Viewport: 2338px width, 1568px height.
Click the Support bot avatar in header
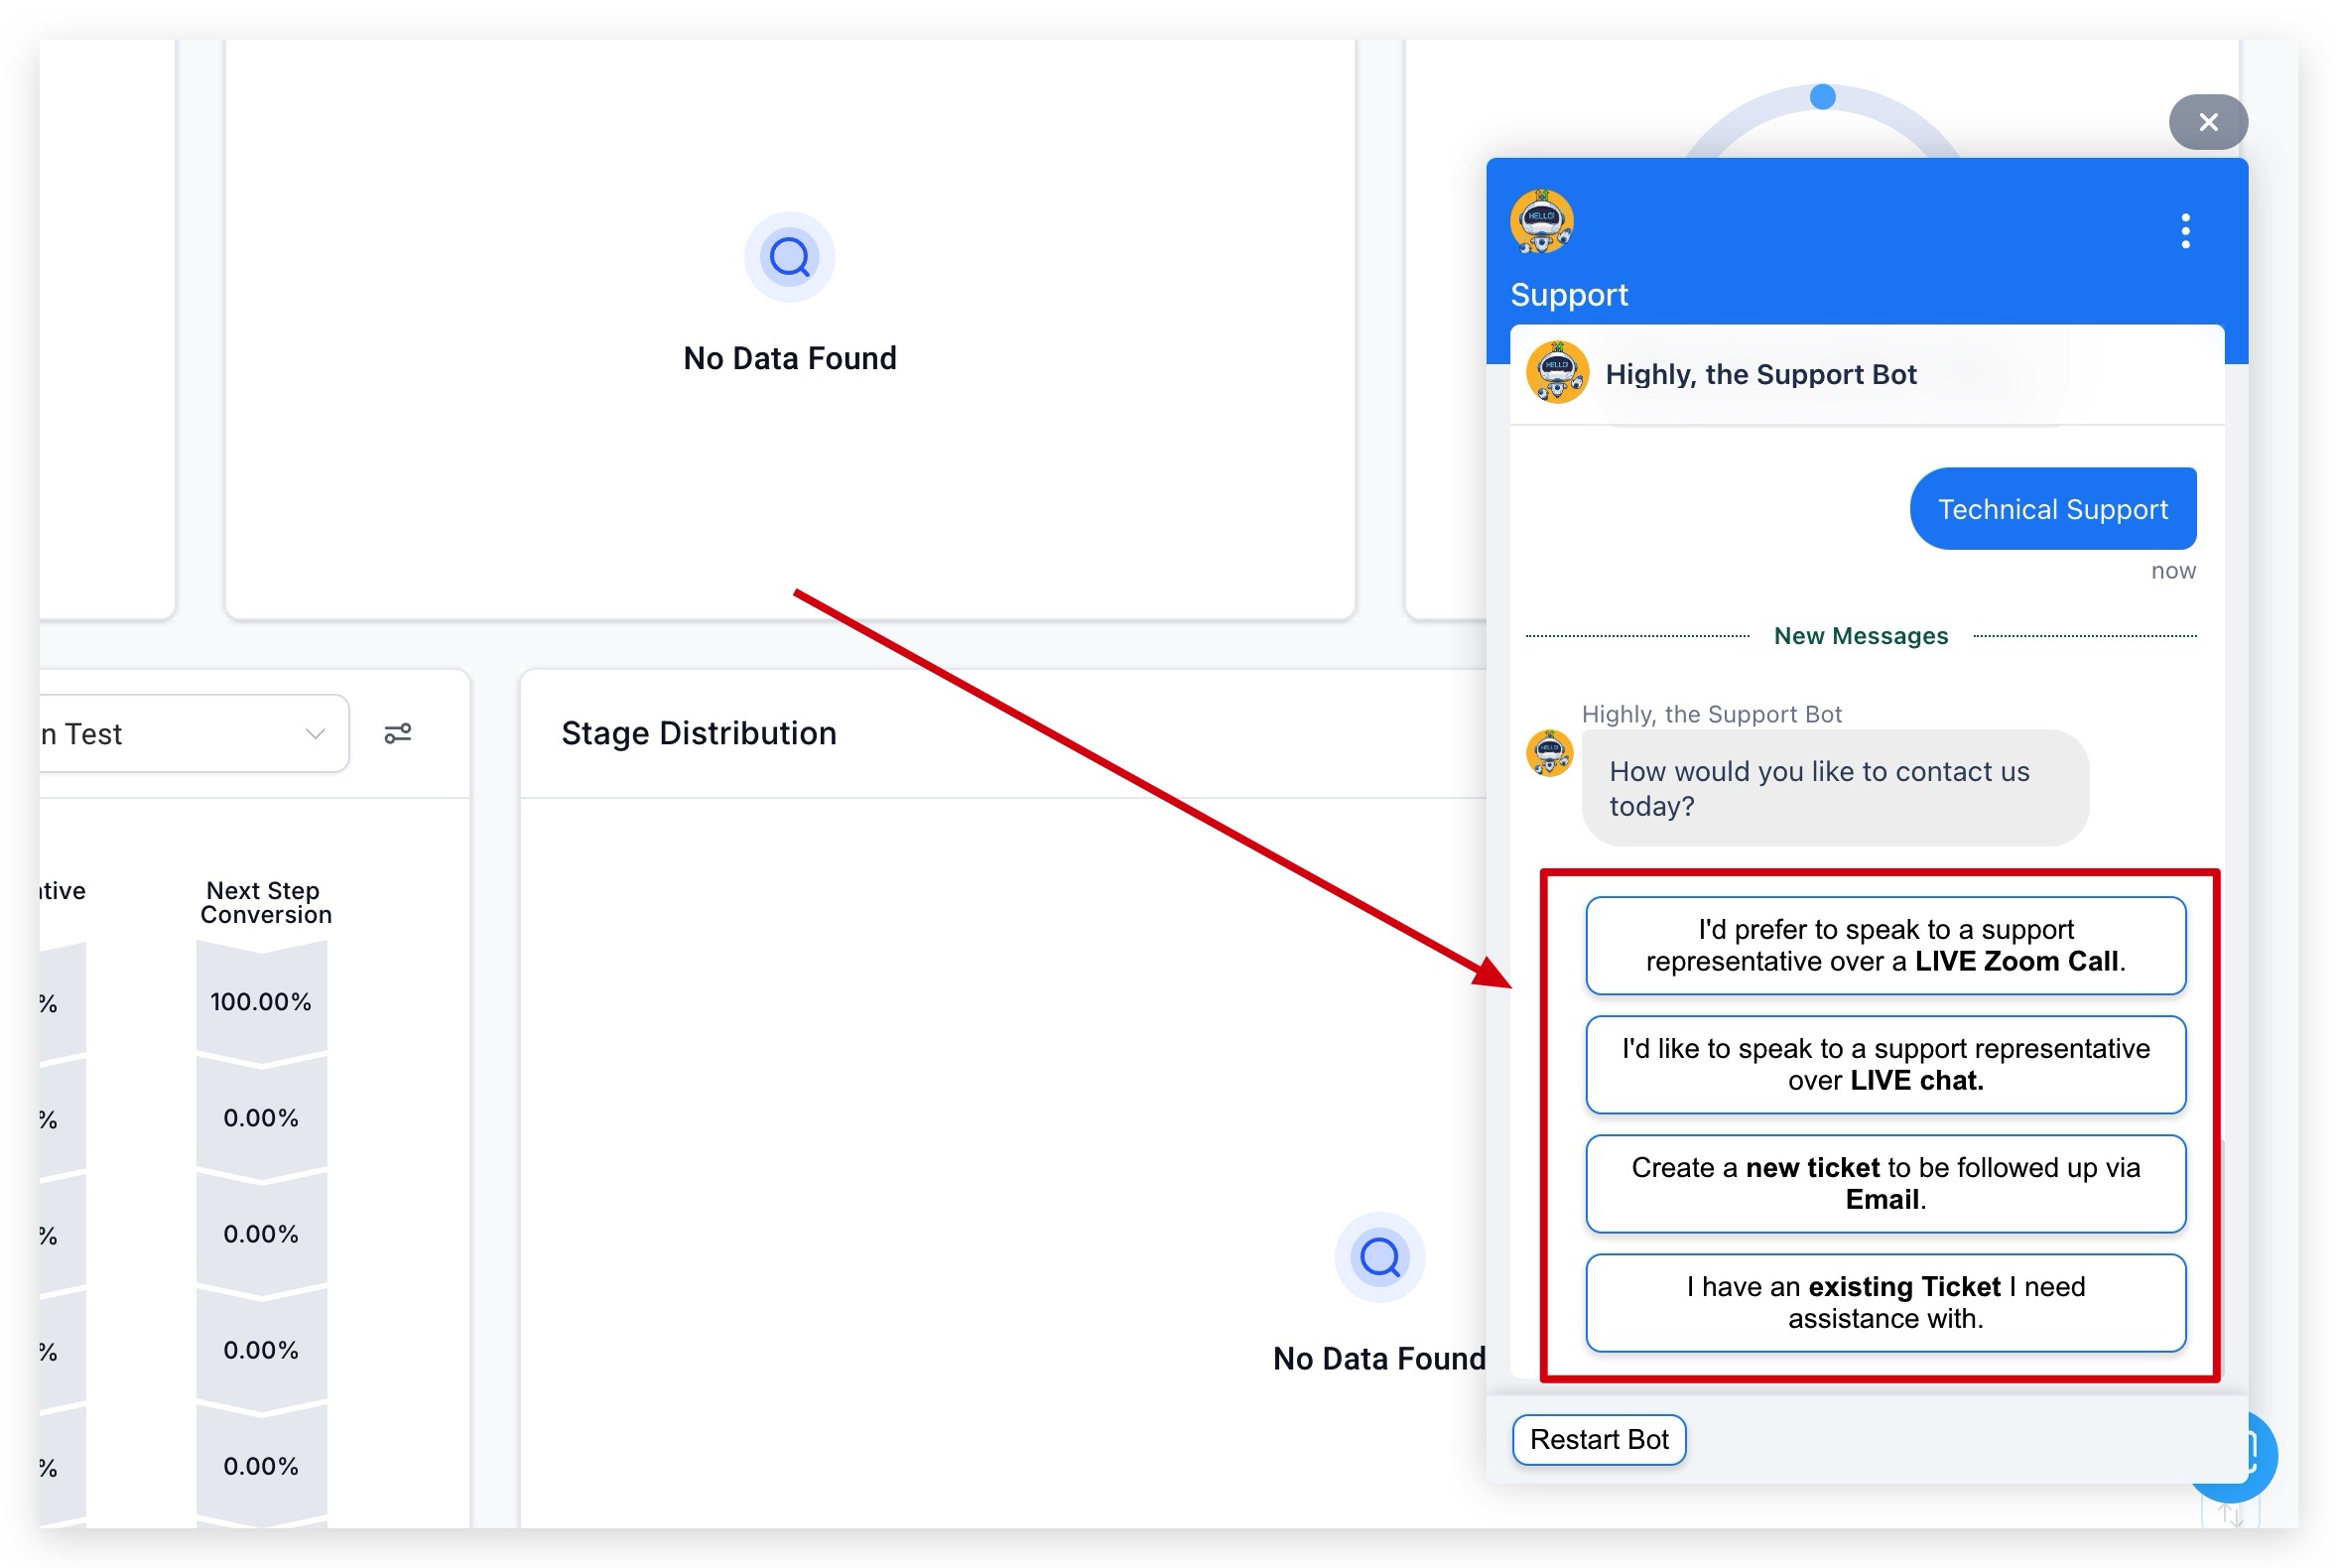[x=1540, y=222]
